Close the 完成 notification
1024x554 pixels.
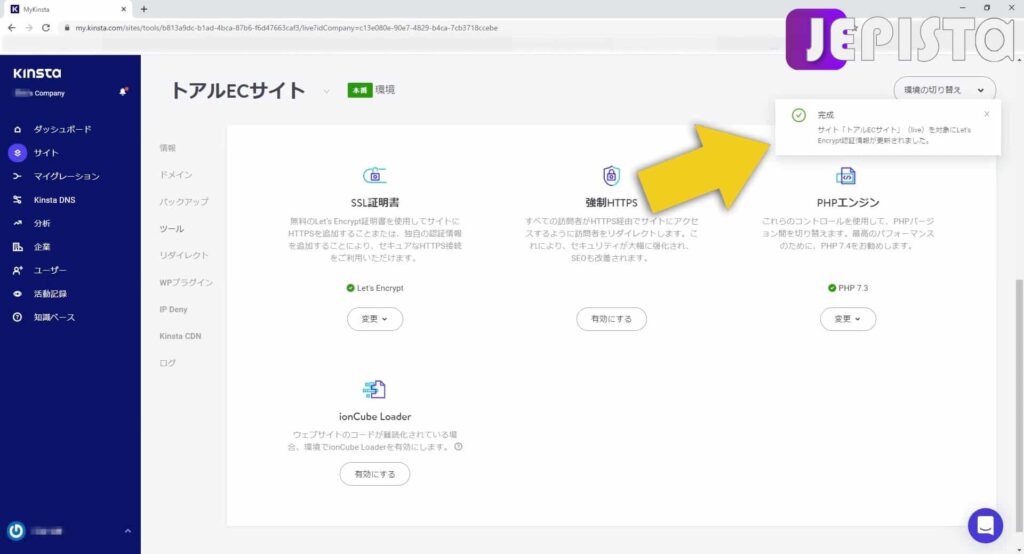987,114
